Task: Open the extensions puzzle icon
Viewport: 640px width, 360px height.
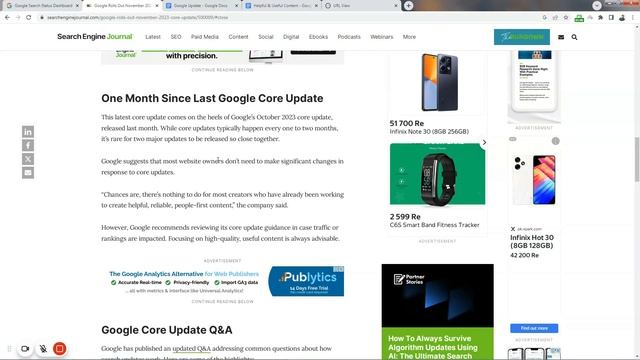Action: 600,18
